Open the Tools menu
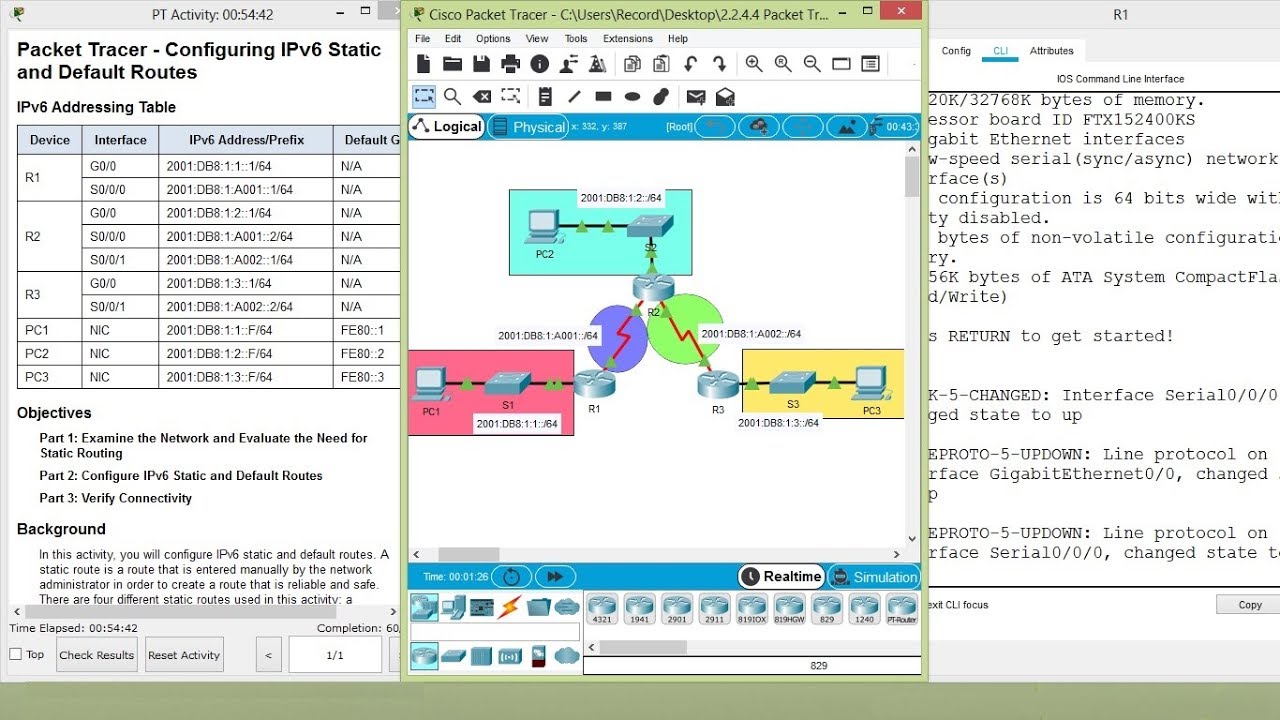This screenshot has height=720, width=1280. click(576, 39)
